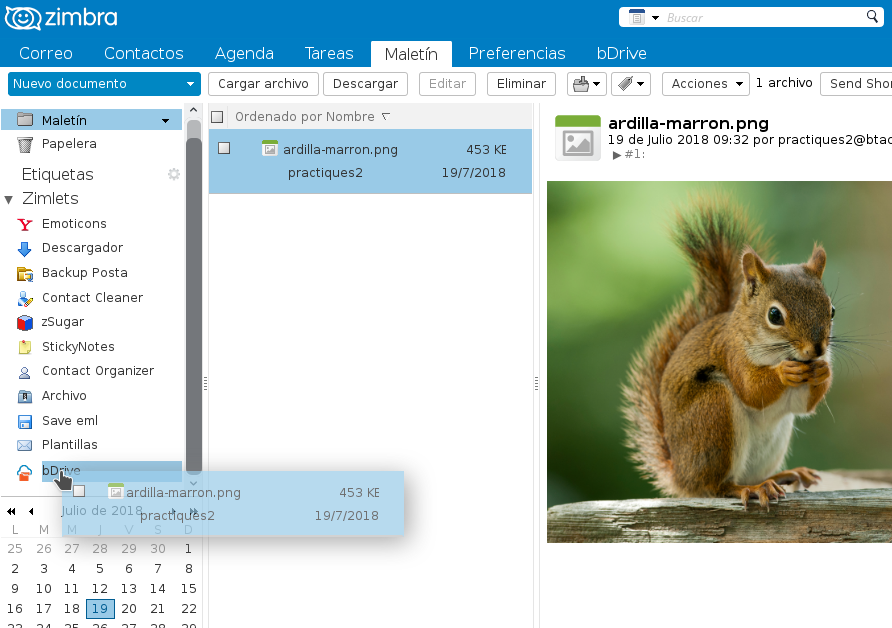This screenshot has width=892, height=628.
Task: Toggle the select-all checkbox in list header
Action: (217, 117)
